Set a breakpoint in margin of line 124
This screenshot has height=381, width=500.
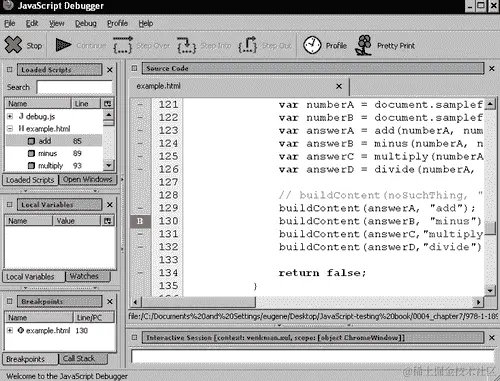pyautogui.click(x=140, y=143)
